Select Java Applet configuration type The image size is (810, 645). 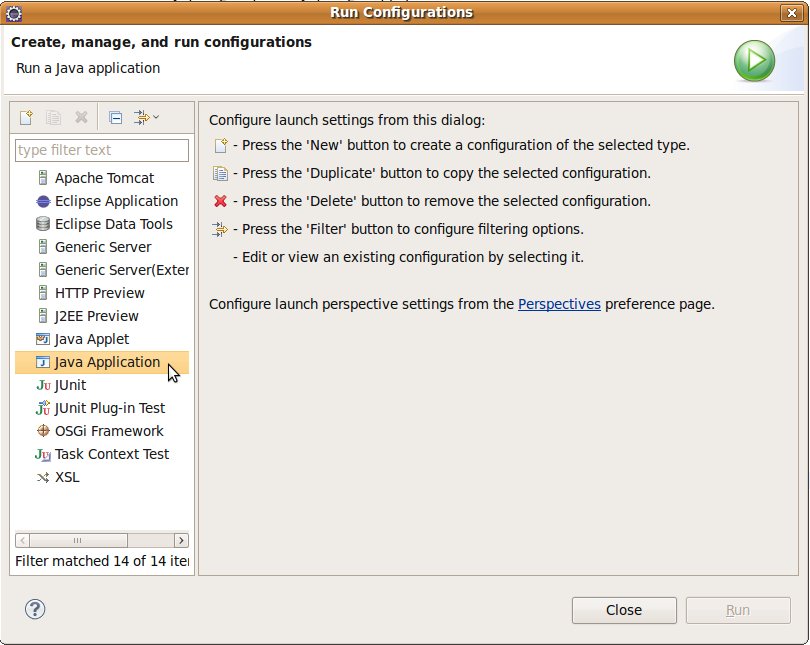[x=91, y=339]
